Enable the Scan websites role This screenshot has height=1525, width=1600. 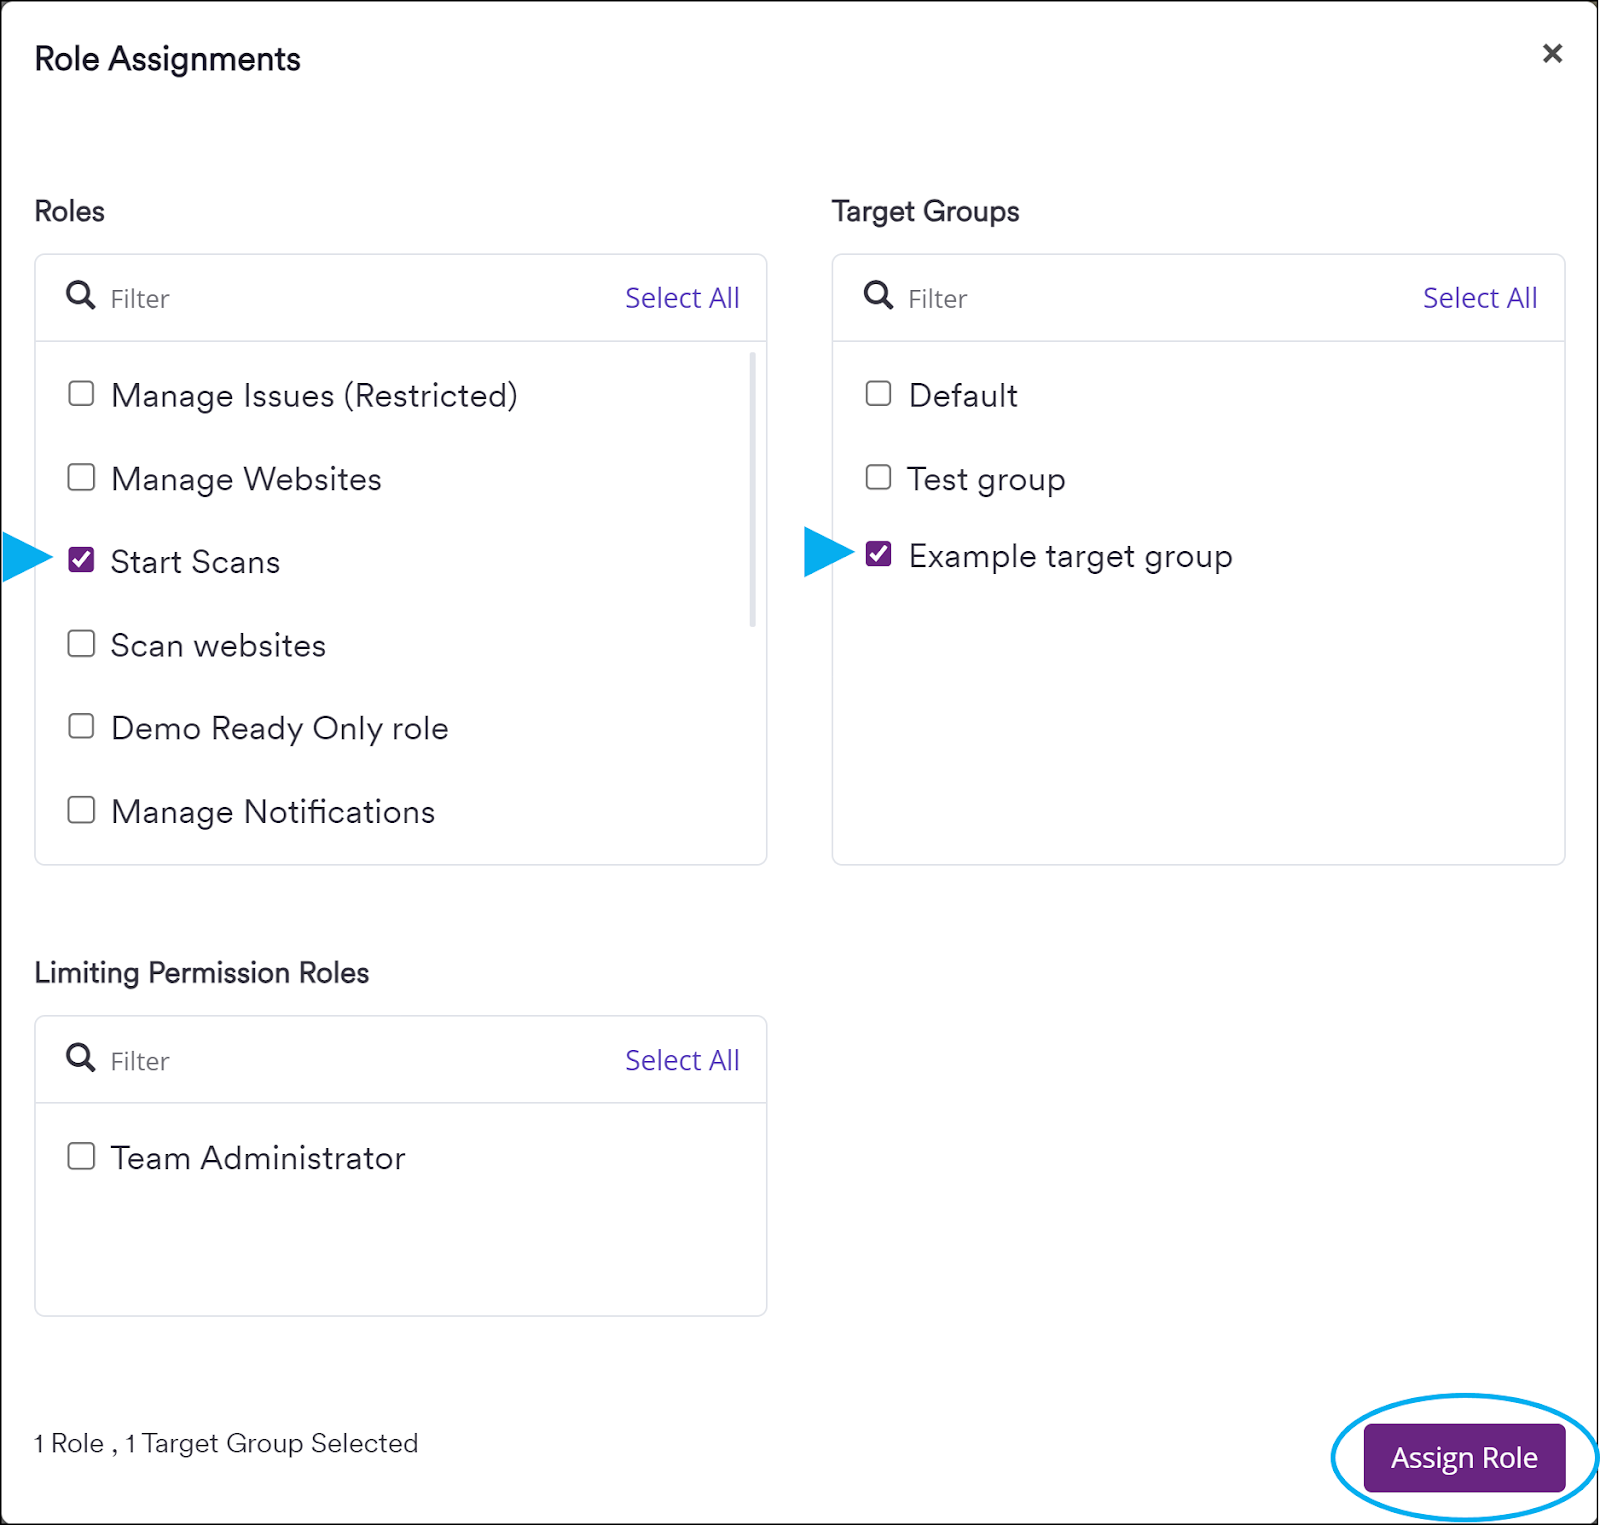(x=81, y=644)
